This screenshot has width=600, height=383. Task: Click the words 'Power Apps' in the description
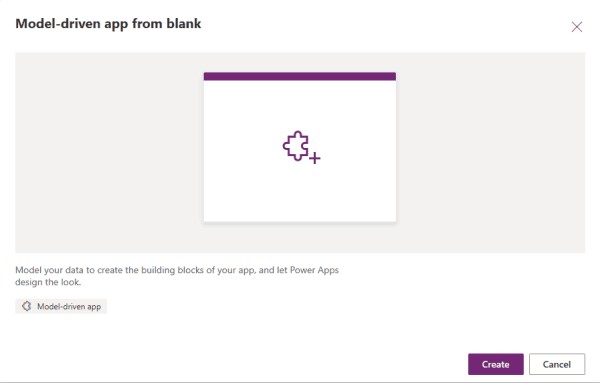[x=315, y=270]
